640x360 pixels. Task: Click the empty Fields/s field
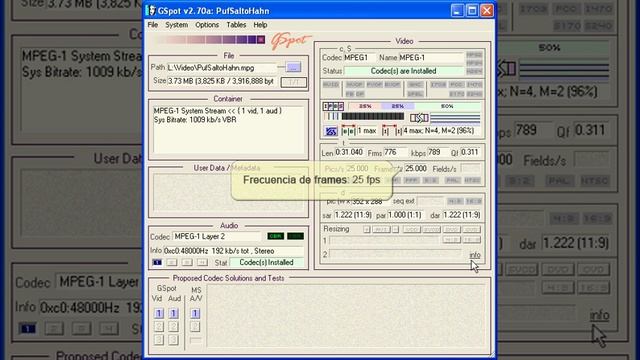[x=470, y=169]
